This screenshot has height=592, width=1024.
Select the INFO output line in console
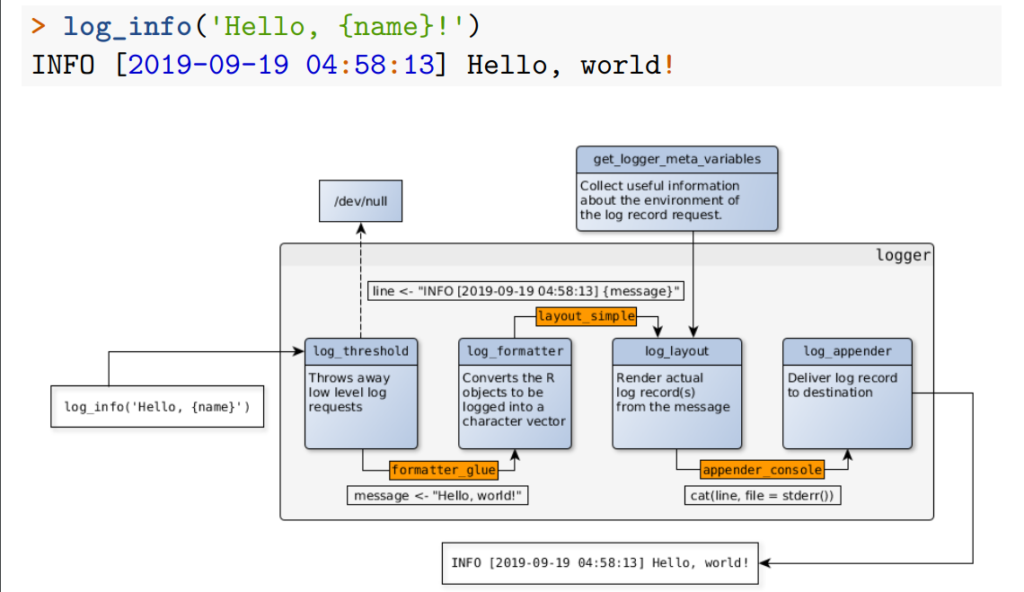click(353, 65)
